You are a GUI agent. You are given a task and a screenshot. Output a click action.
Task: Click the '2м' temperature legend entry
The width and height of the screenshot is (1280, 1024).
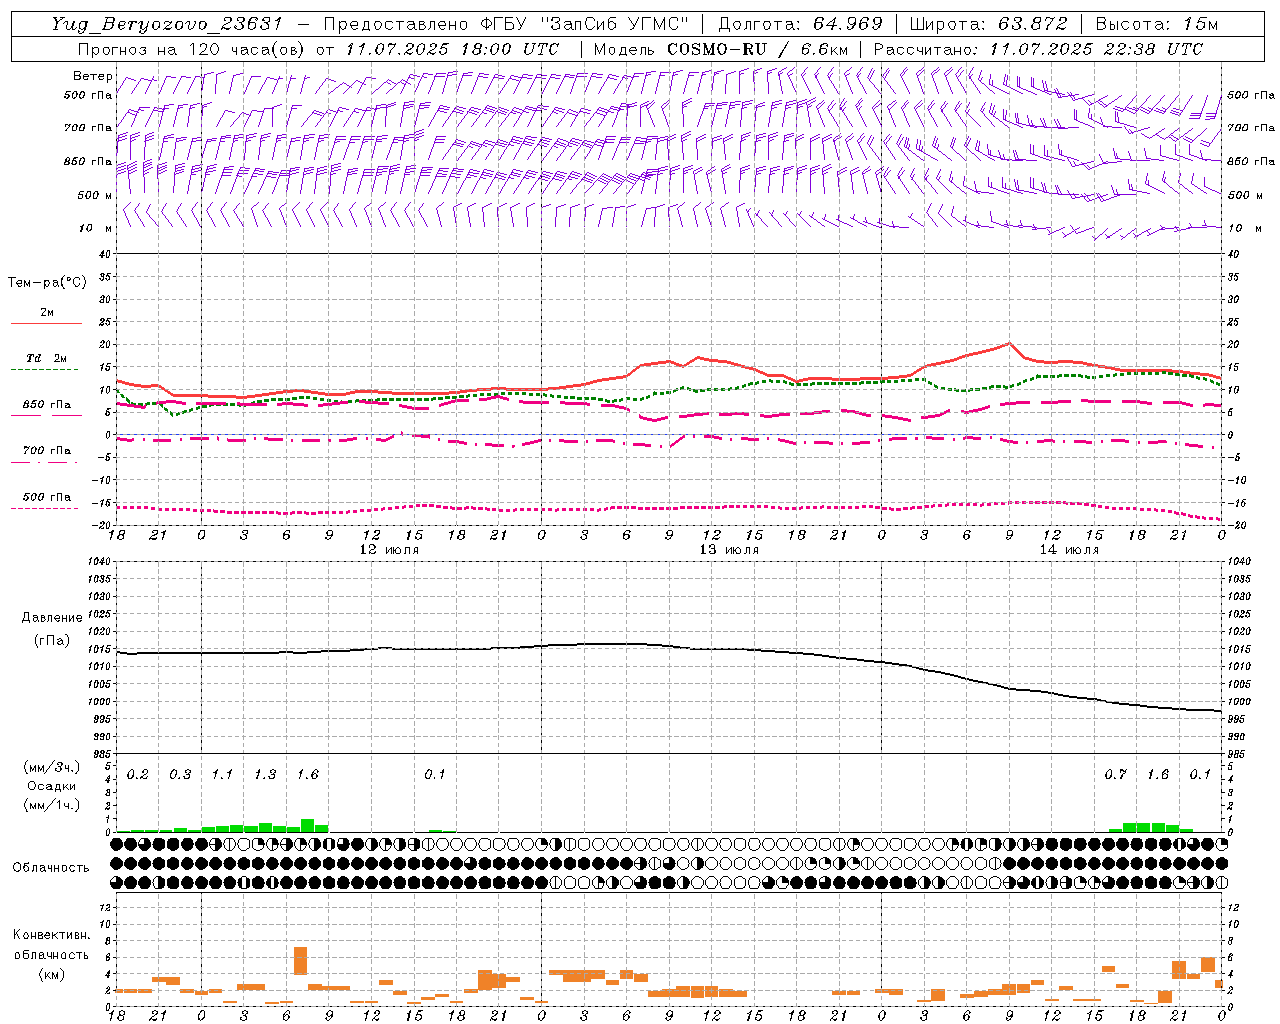47,313
